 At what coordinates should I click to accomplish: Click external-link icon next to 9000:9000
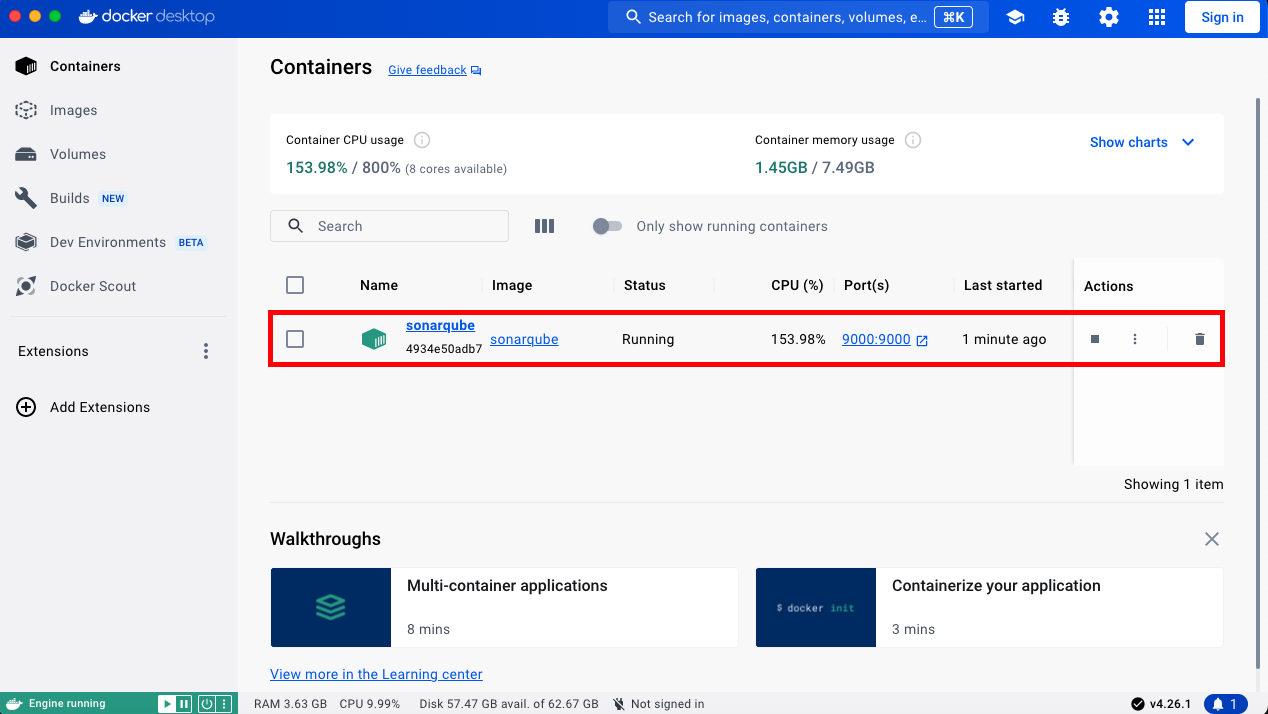[x=922, y=340]
